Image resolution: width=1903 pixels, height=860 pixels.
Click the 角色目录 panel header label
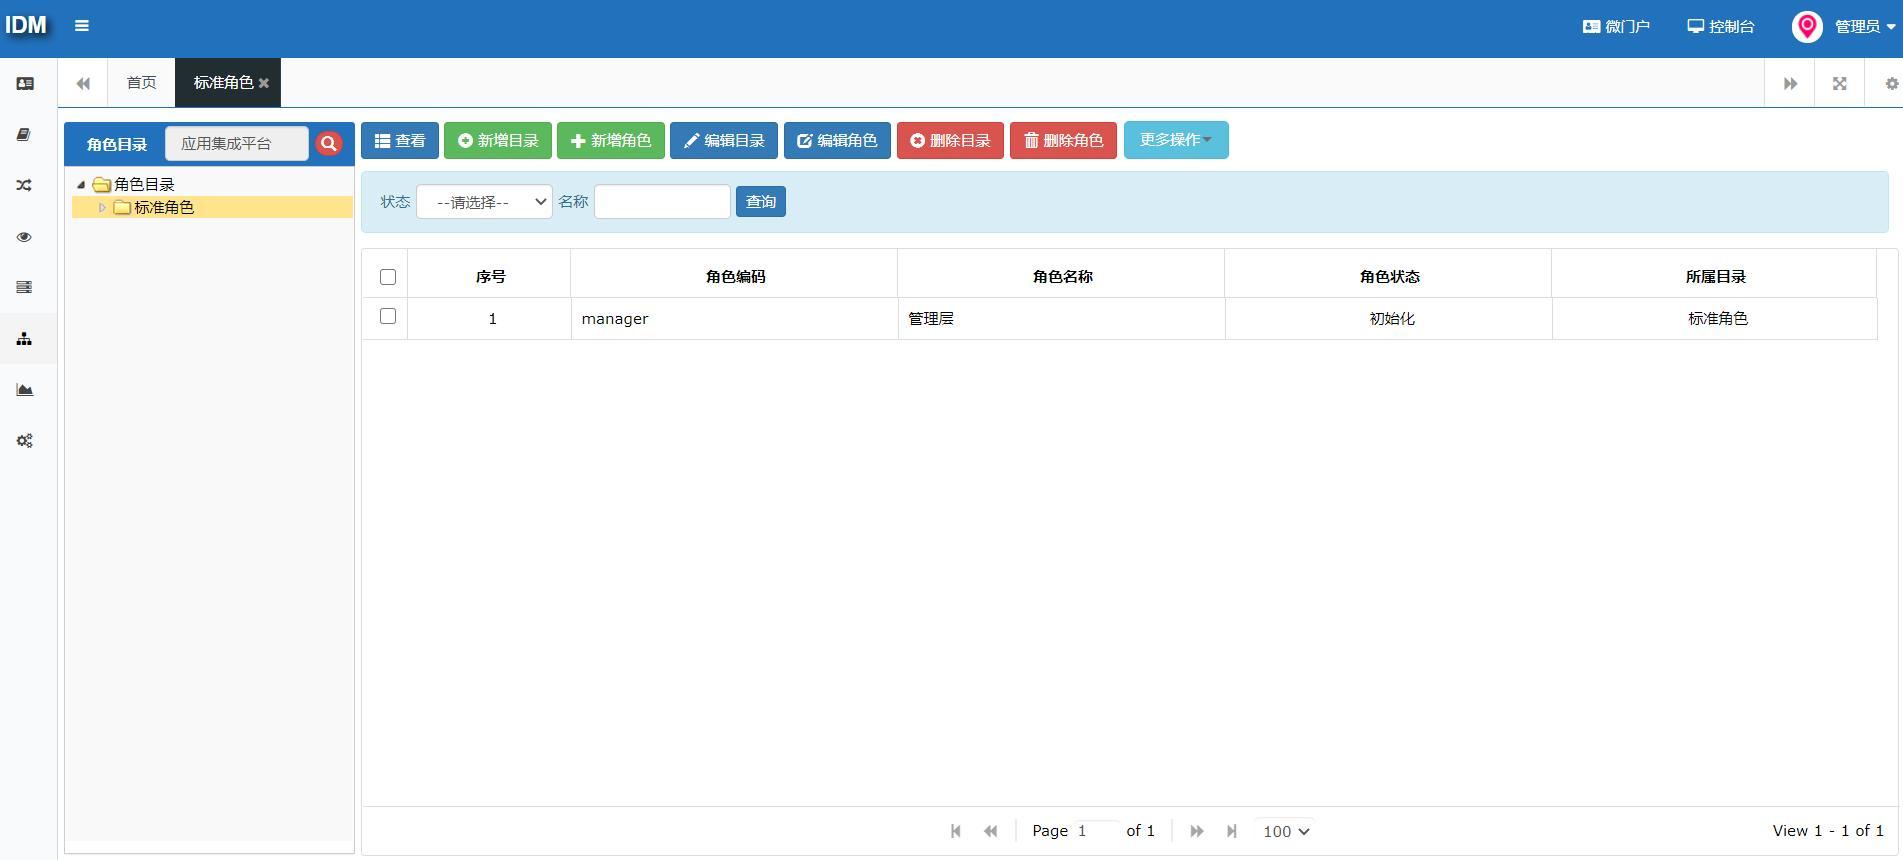tap(117, 145)
